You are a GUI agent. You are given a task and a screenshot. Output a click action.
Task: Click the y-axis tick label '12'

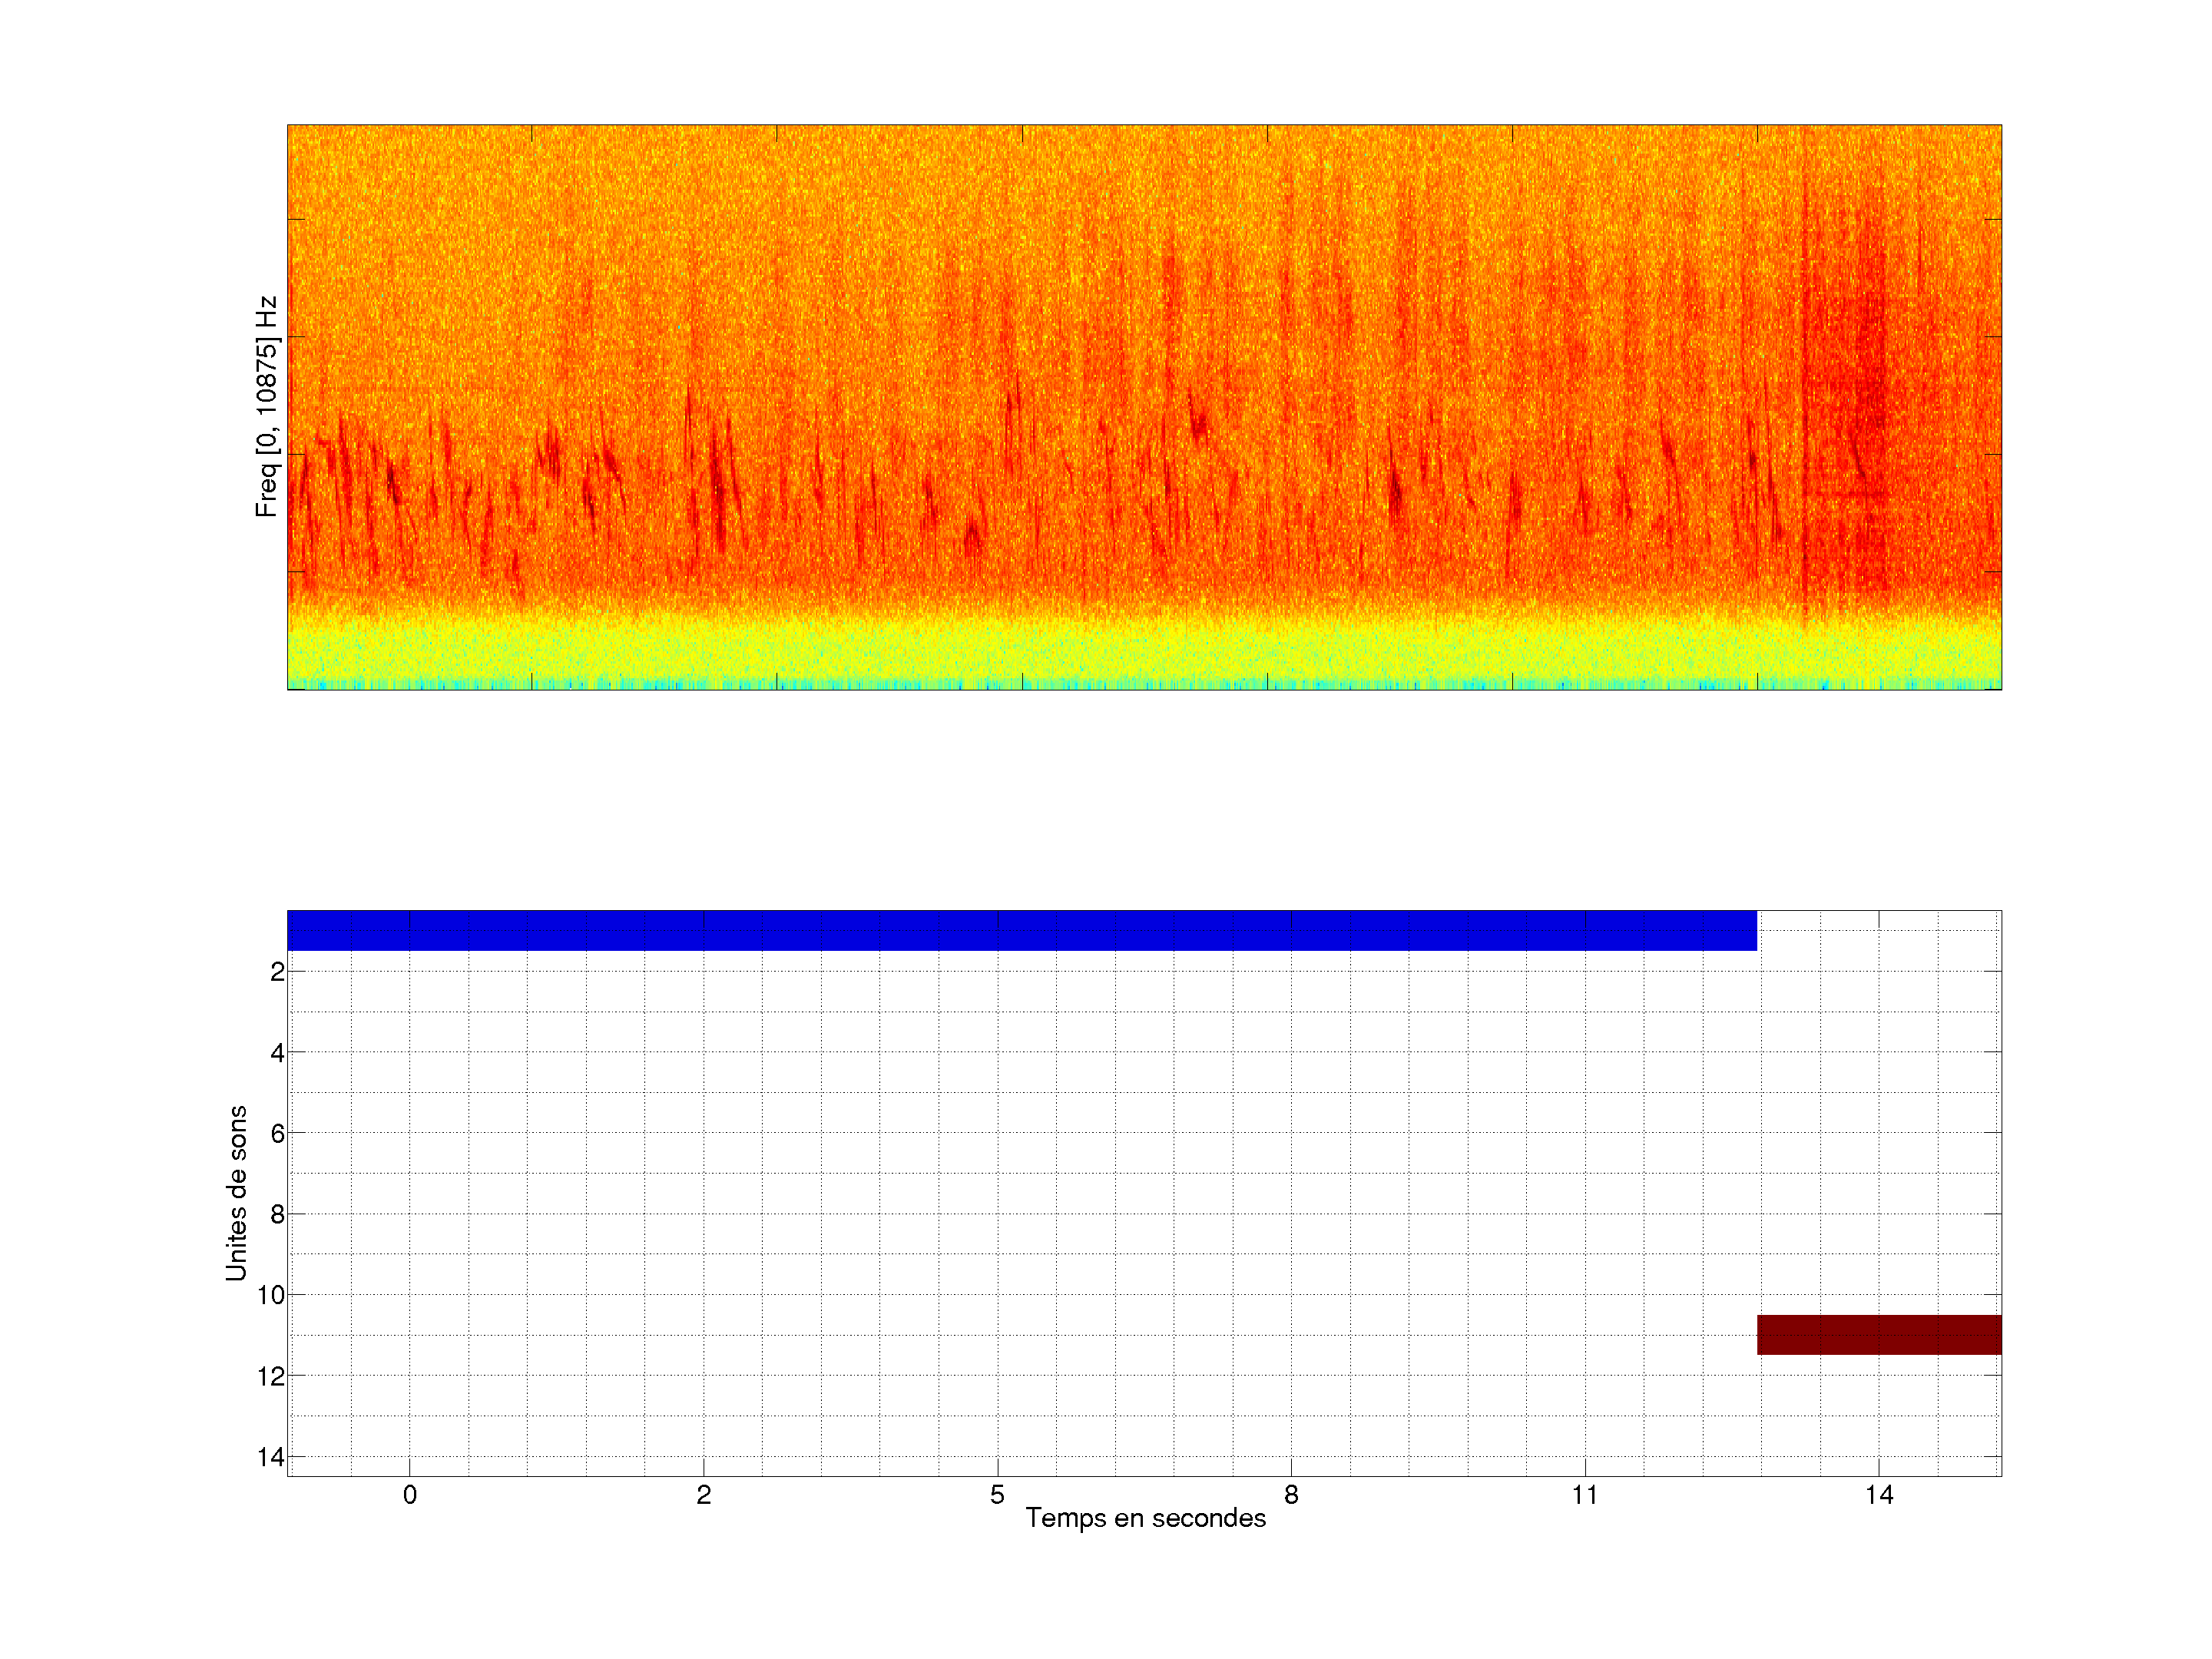(270, 1377)
